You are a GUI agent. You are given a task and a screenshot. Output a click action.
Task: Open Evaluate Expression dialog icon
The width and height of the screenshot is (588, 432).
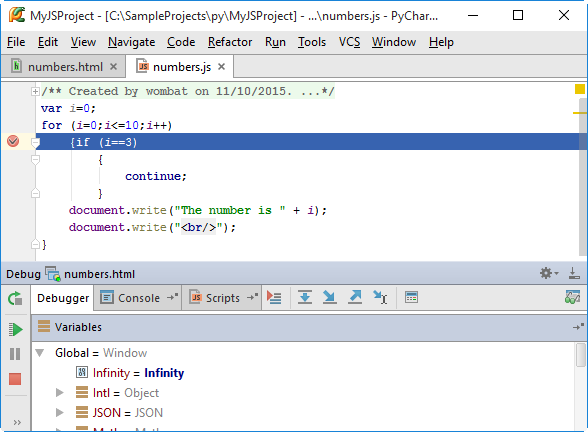[411, 298]
